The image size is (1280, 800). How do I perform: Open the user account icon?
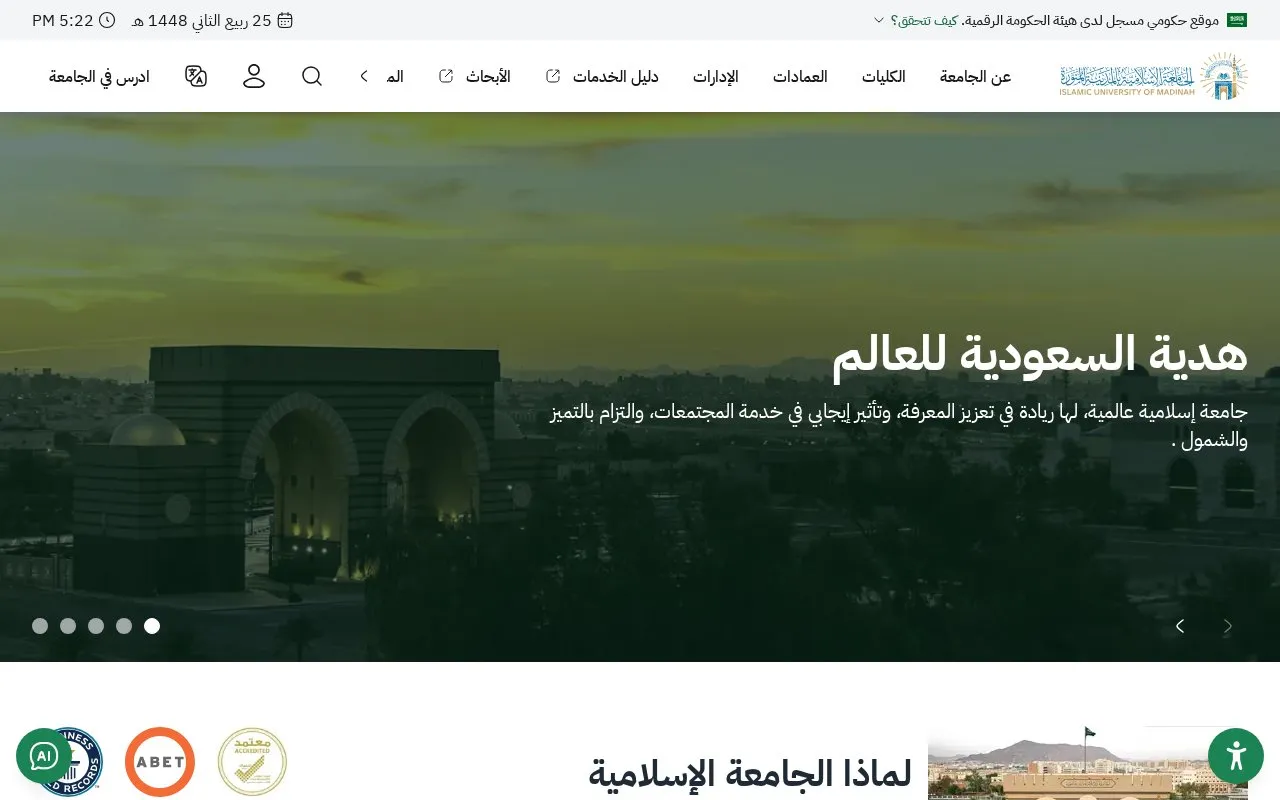point(254,76)
